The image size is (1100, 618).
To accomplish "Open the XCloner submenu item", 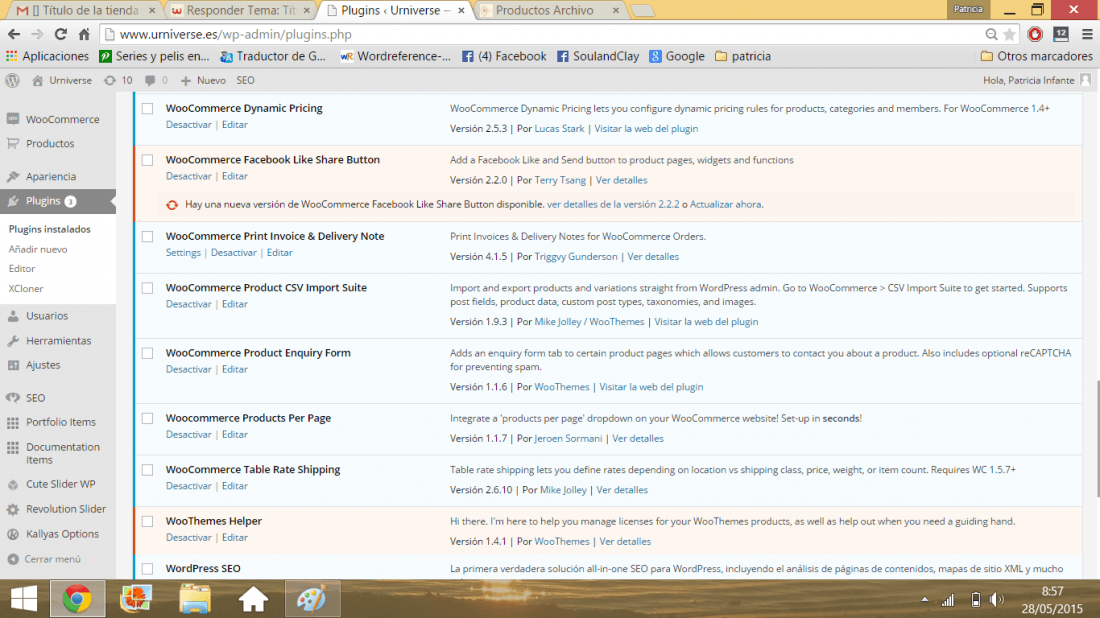I will click(26, 288).
